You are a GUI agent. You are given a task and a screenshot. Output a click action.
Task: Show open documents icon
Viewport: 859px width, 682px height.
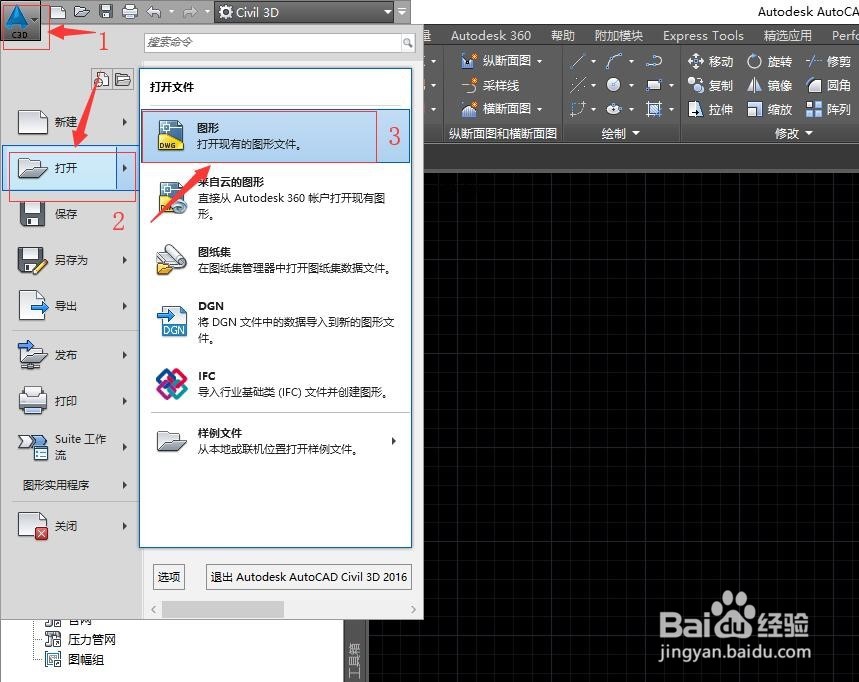(123, 79)
